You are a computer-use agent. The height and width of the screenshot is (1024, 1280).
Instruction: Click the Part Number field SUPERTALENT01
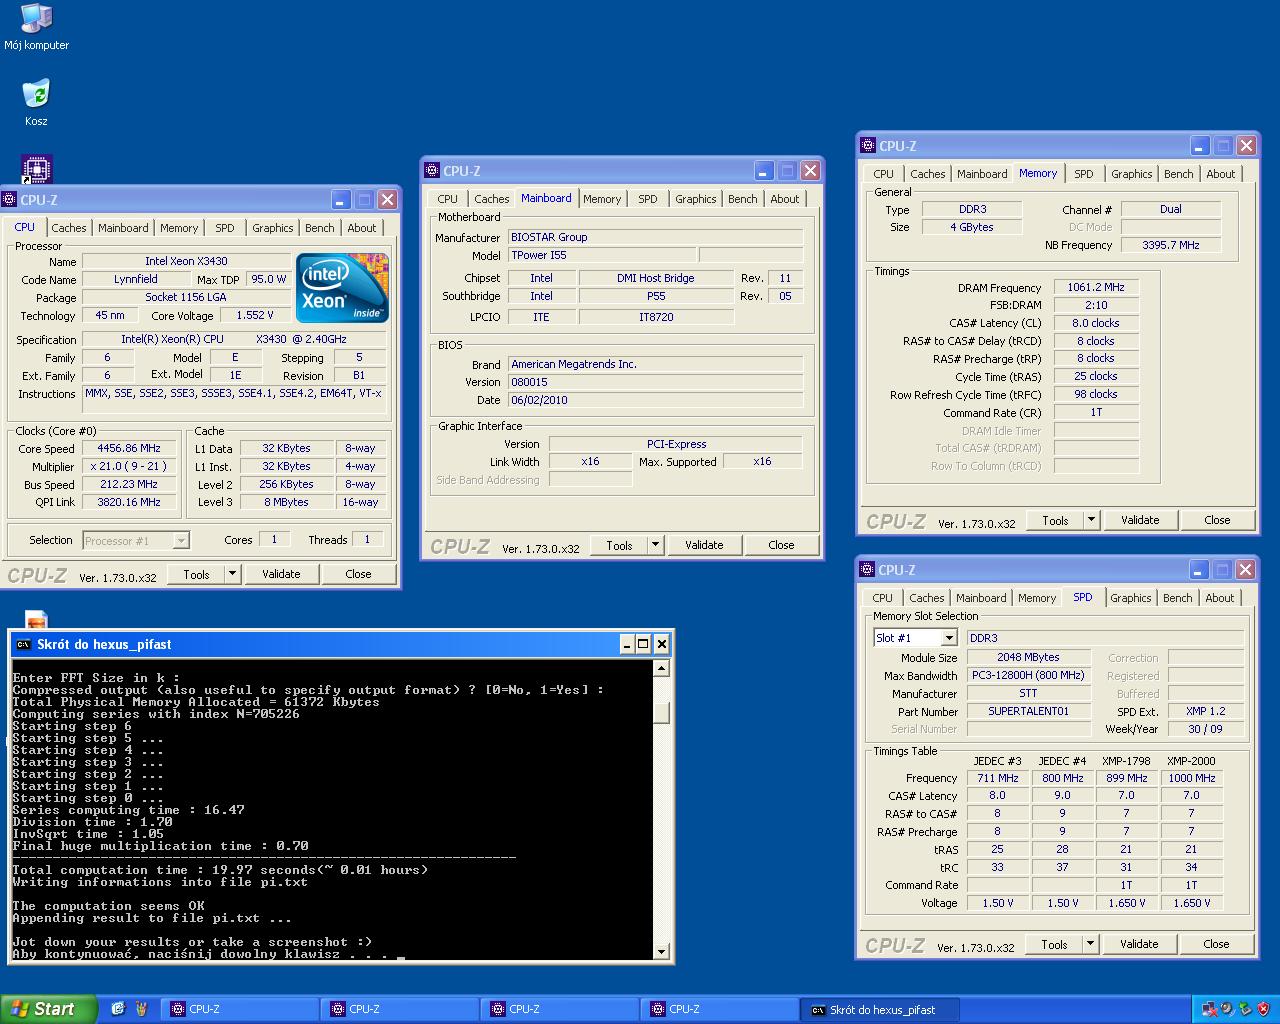pyautogui.click(x=1028, y=711)
